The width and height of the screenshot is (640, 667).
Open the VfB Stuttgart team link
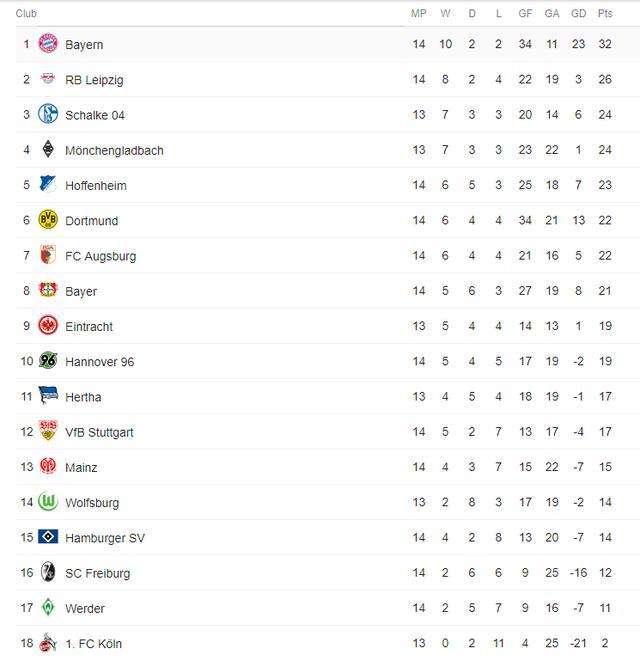99,433
